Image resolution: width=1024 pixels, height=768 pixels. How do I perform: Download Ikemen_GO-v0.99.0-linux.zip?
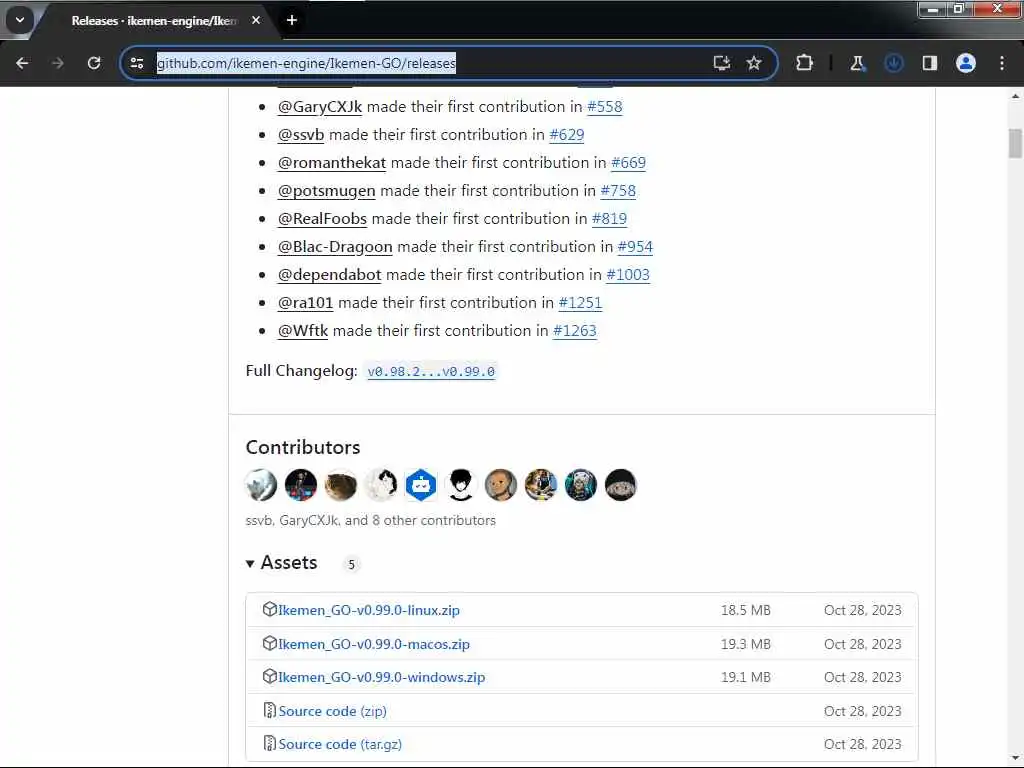pyautogui.click(x=369, y=611)
